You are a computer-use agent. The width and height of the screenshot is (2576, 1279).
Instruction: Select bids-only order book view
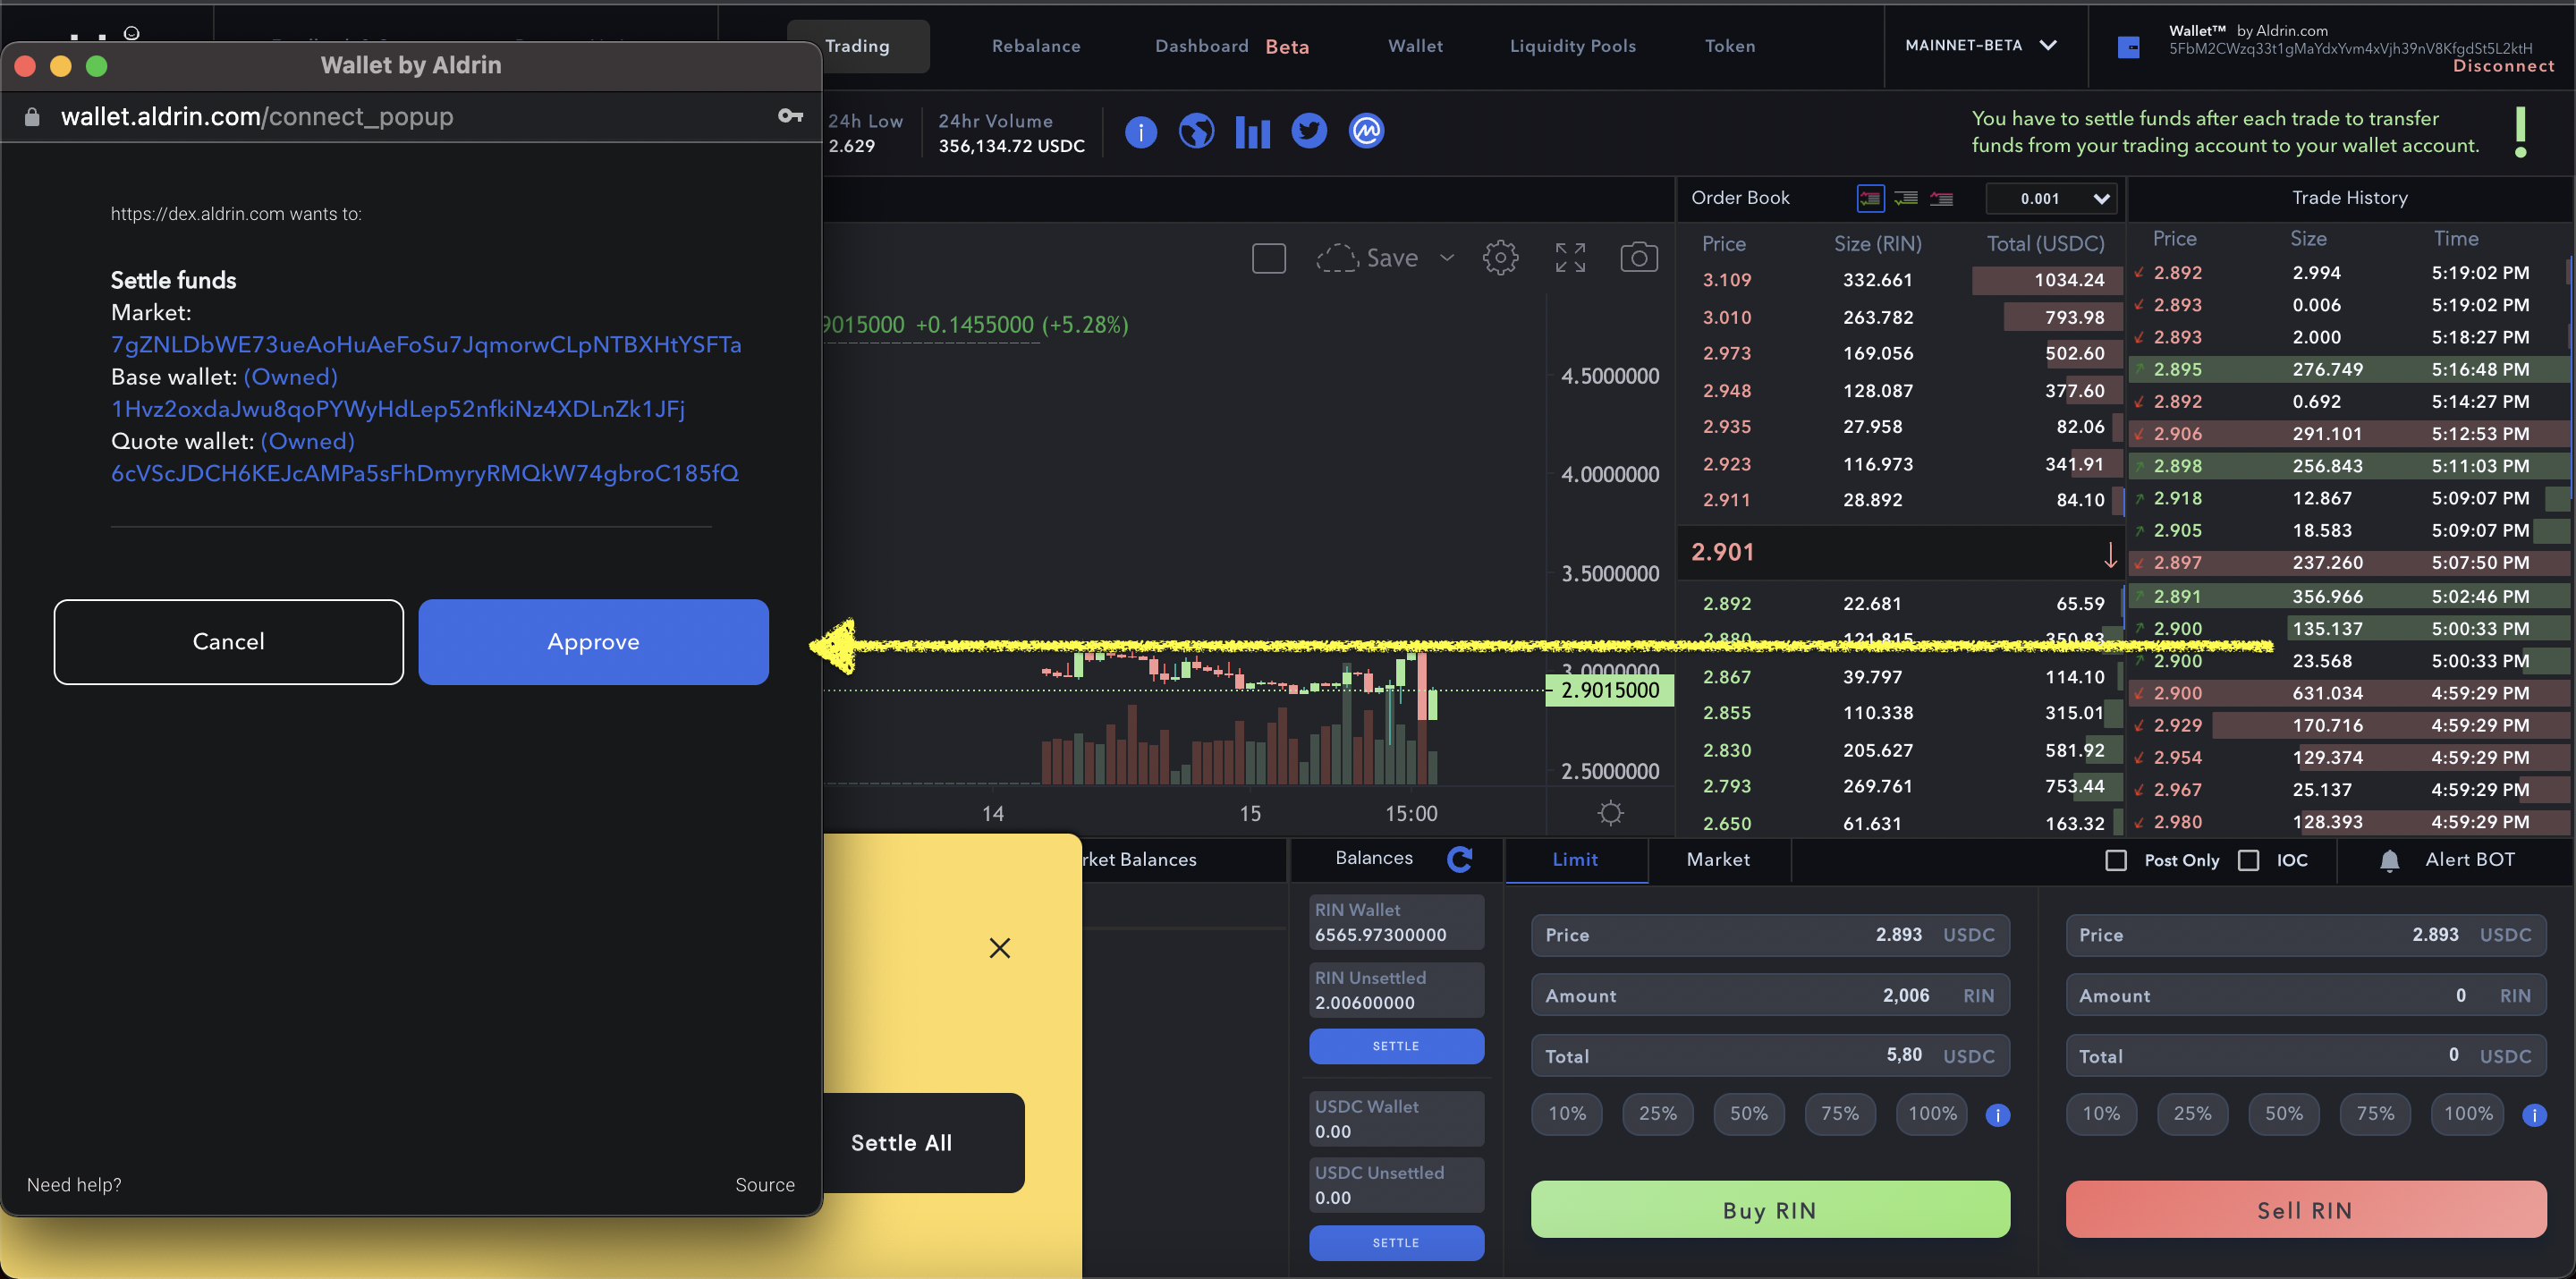(x=1906, y=198)
